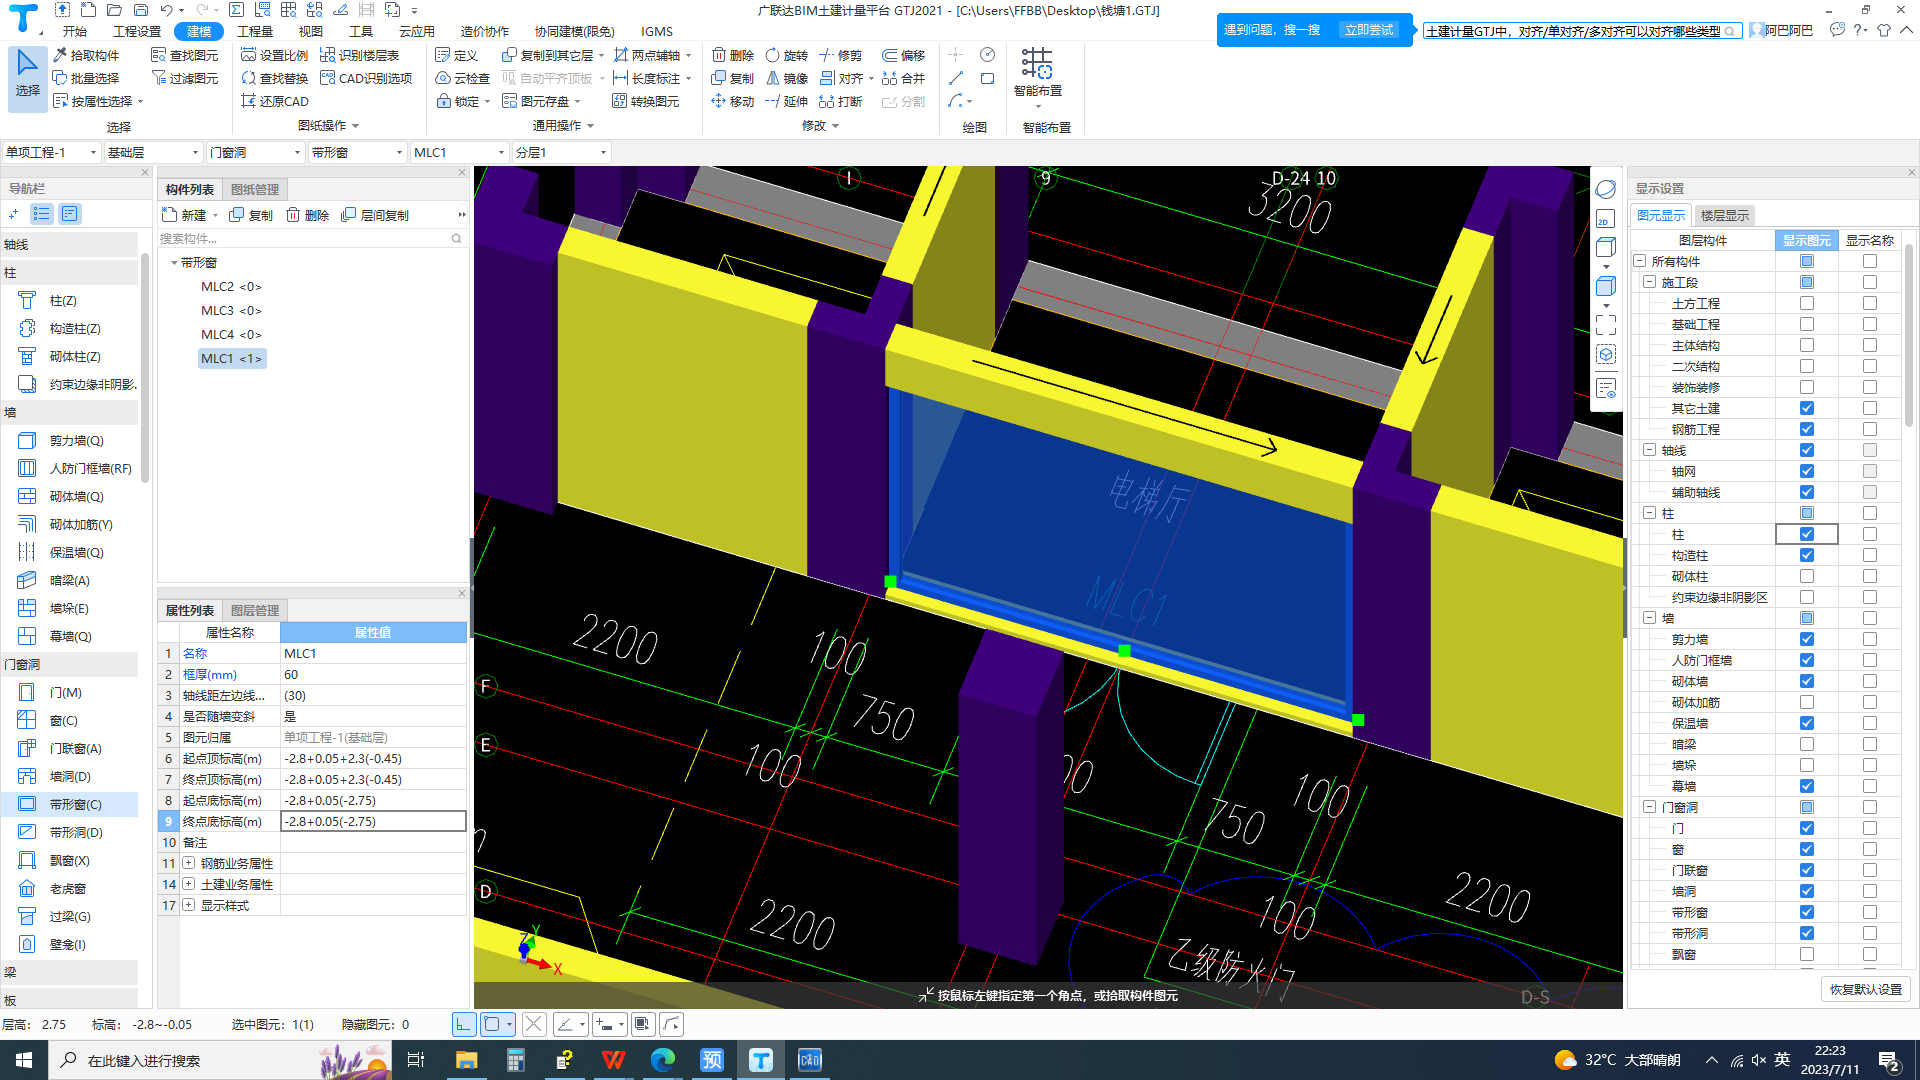Click the 长度标注 length dimension tool
Screen dimensions: 1920x1080
tap(647, 78)
